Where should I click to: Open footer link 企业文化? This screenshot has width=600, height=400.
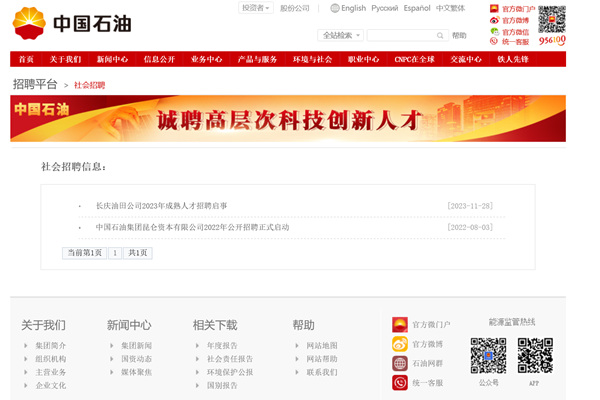[x=51, y=386]
